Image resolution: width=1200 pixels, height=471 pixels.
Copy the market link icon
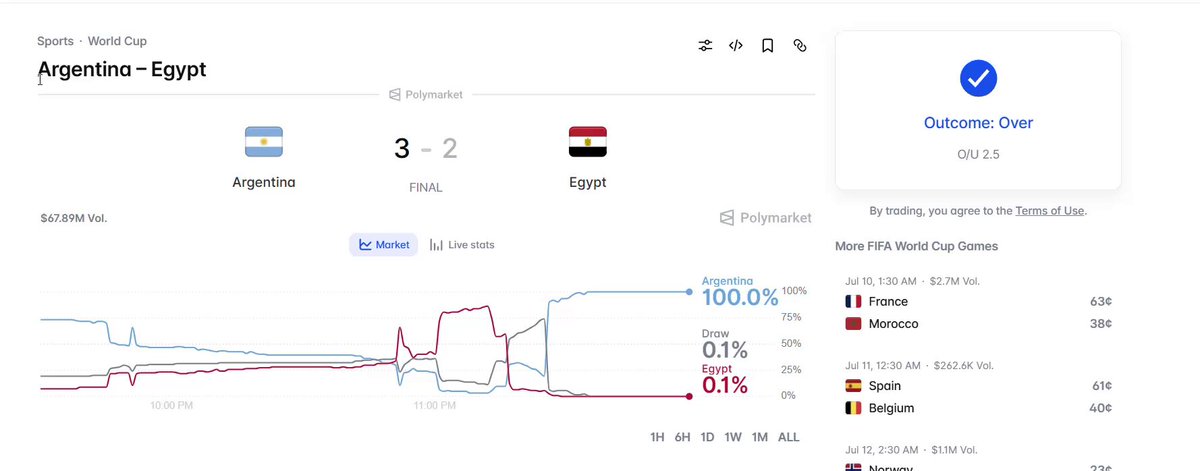pyautogui.click(x=799, y=45)
